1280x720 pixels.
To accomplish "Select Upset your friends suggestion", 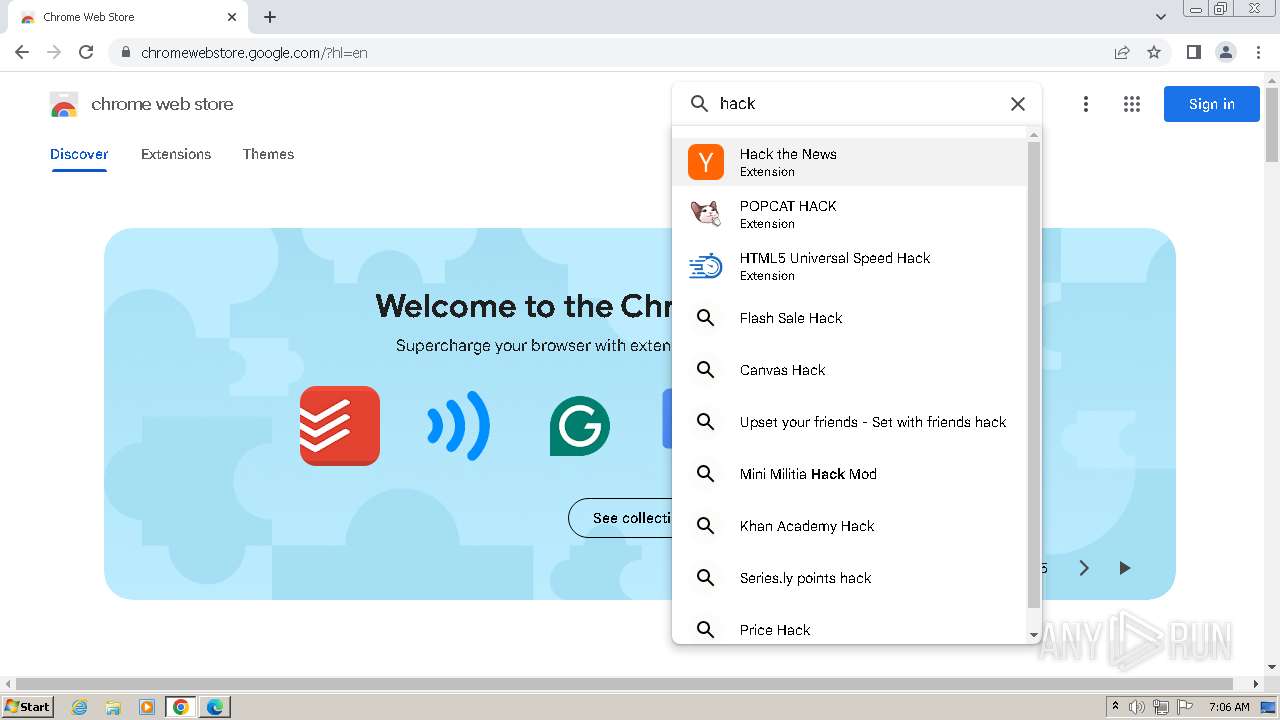I will click(849, 422).
